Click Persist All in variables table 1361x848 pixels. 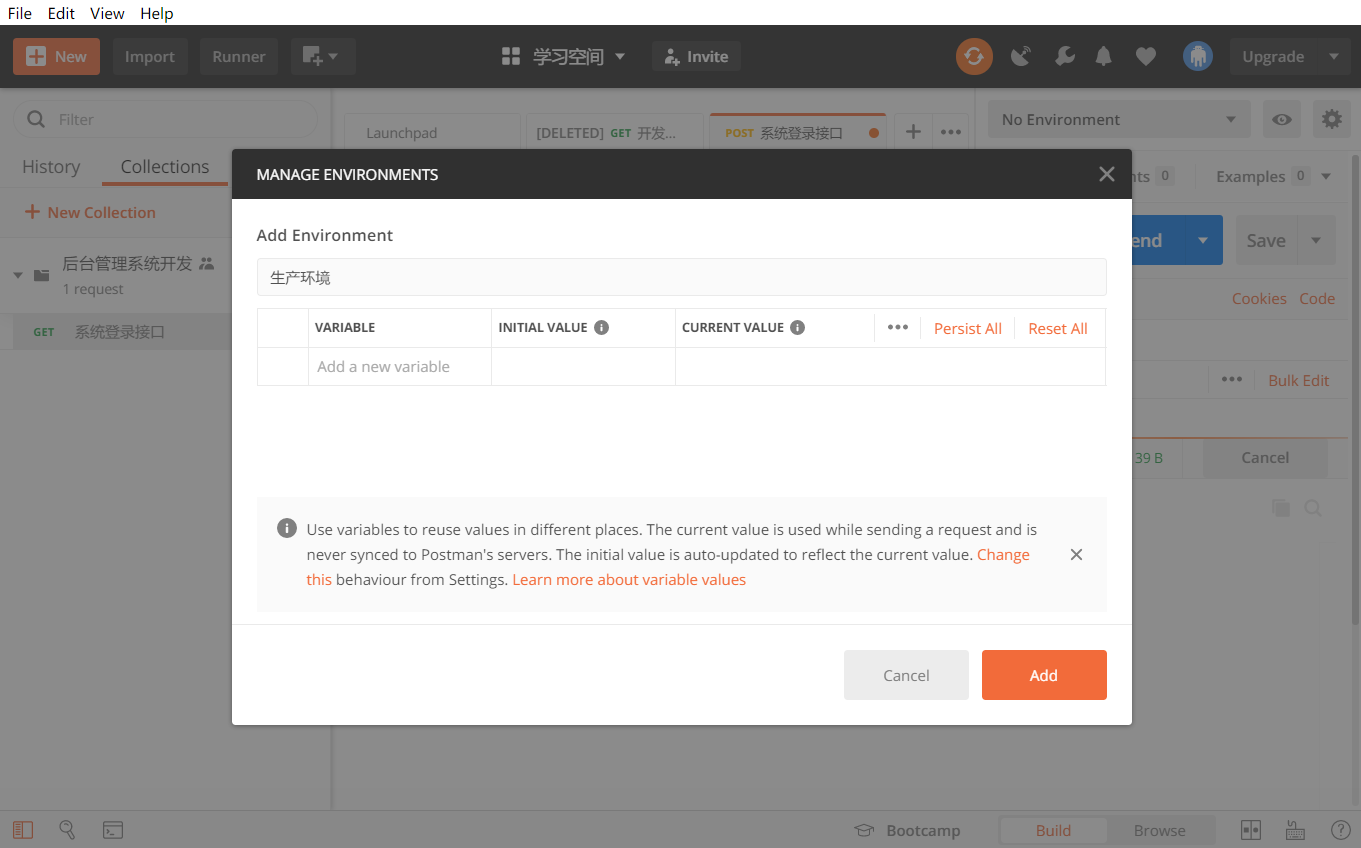pos(967,328)
